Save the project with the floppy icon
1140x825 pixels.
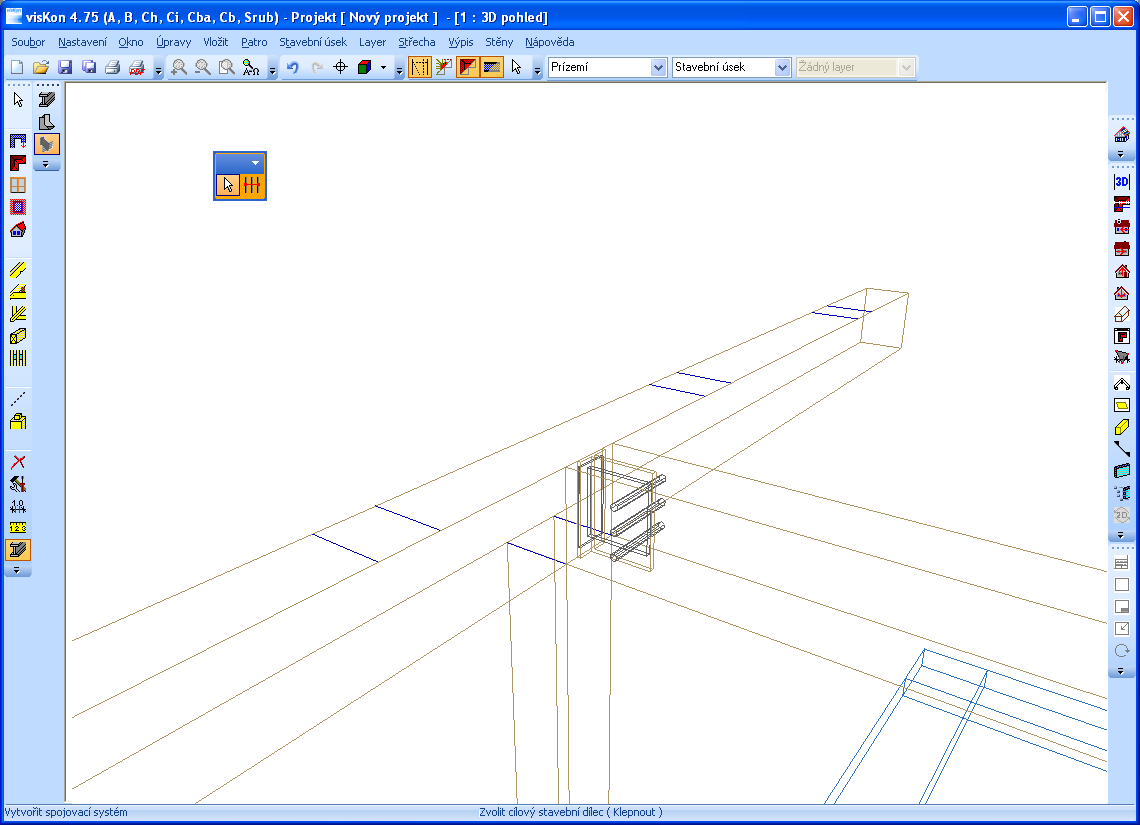(65, 68)
